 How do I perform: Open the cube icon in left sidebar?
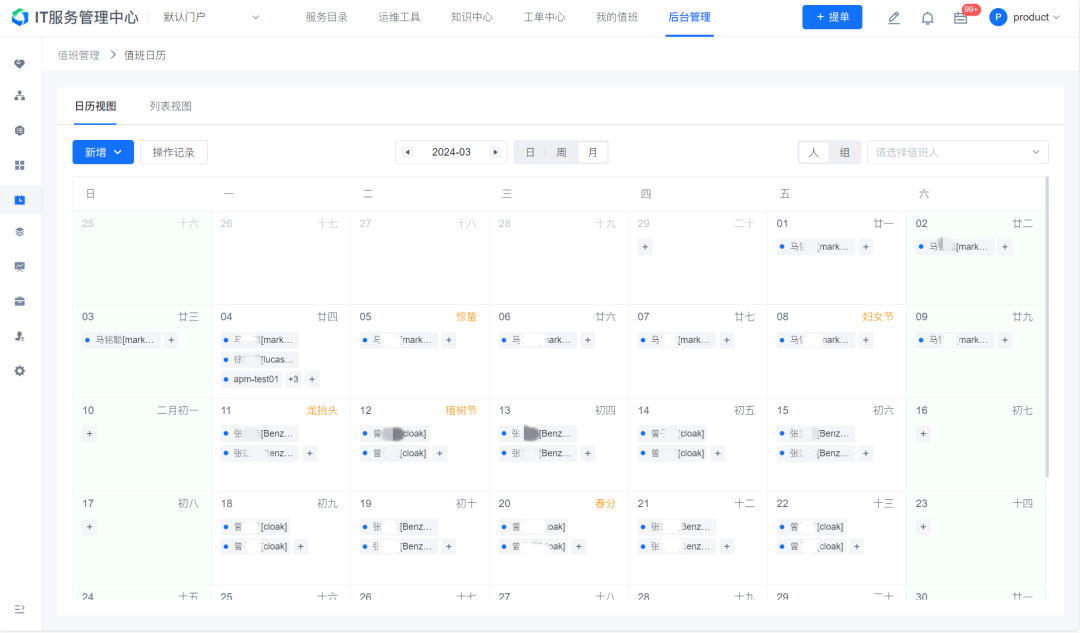pos(20,130)
